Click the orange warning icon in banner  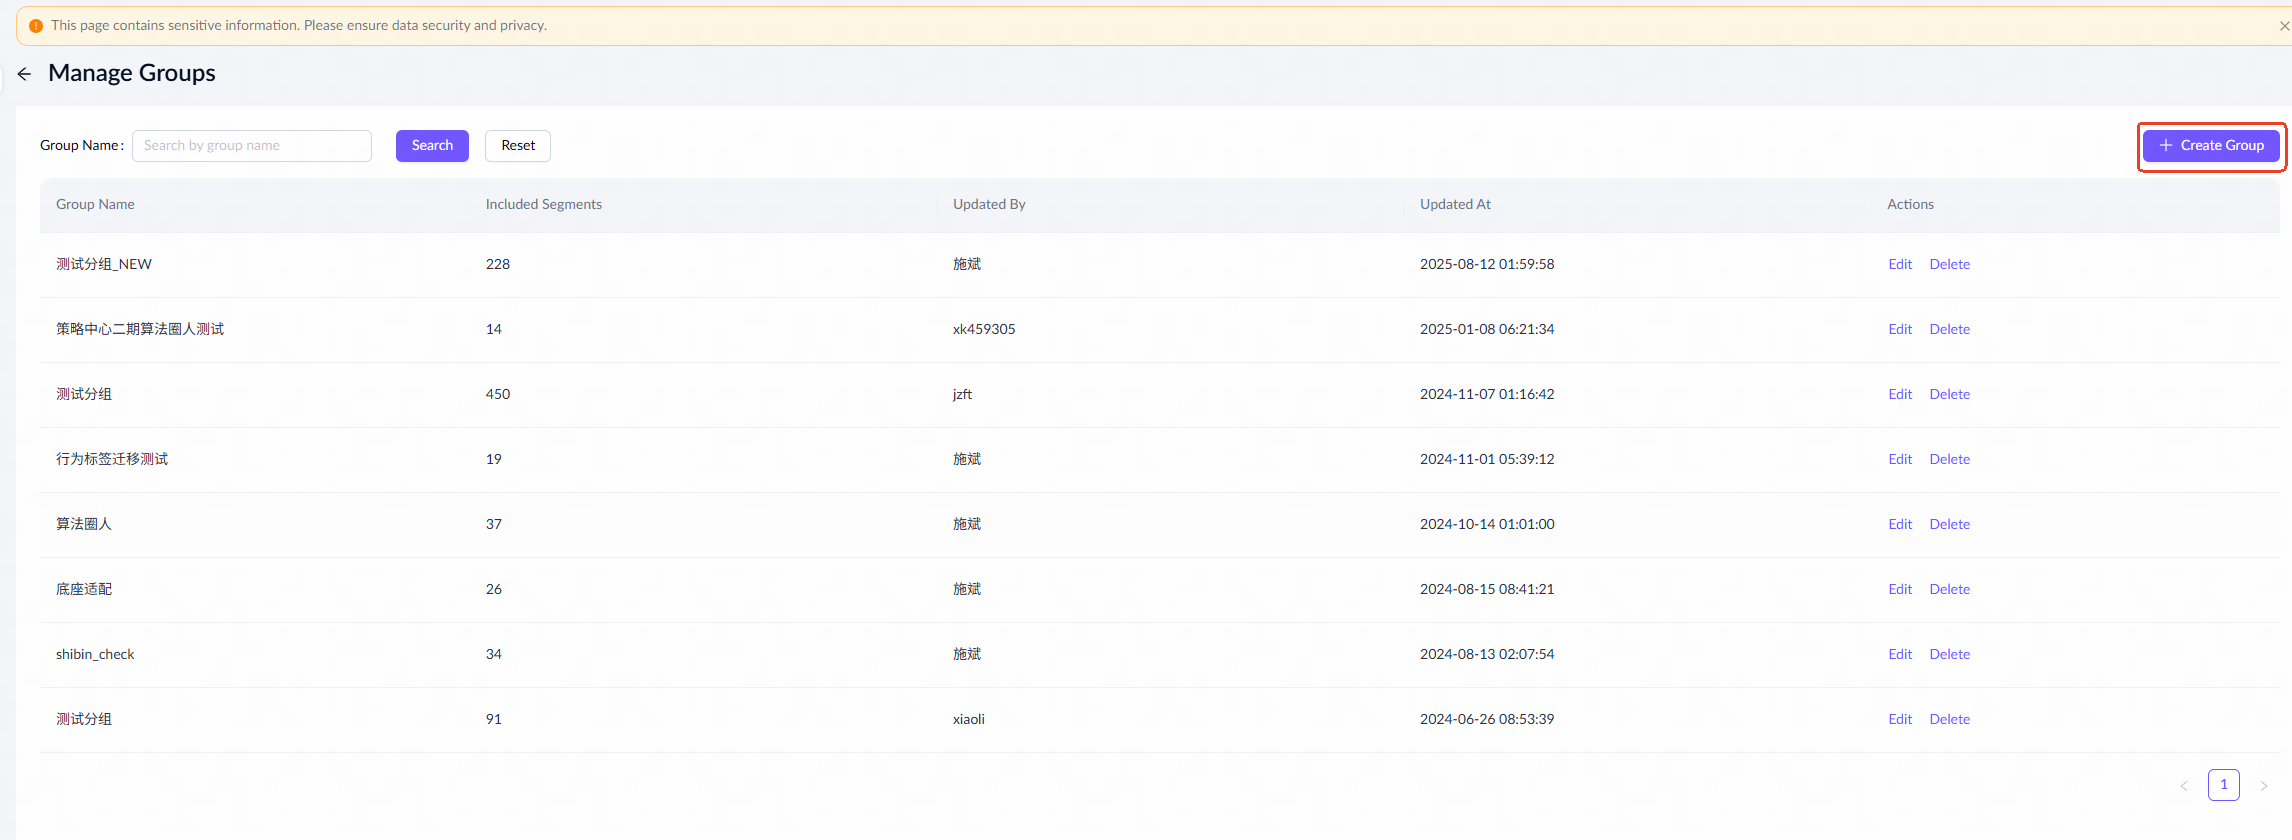pos(36,26)
